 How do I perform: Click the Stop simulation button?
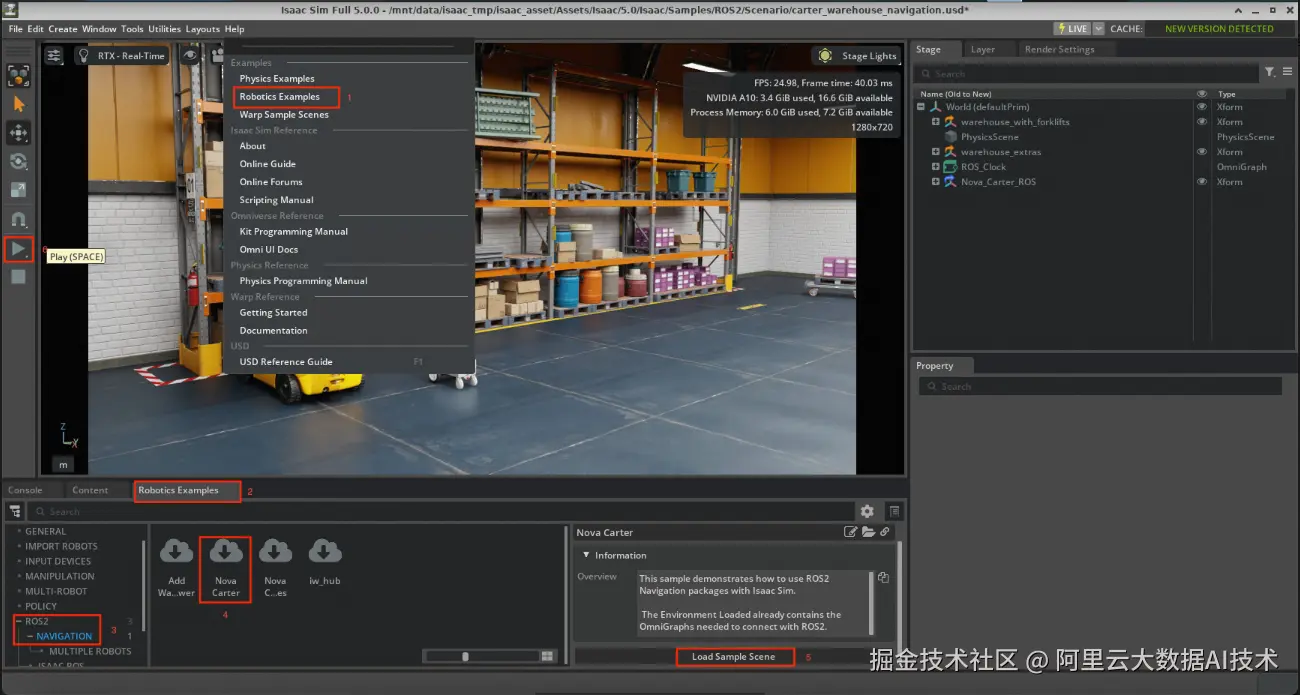tap(18, 277)
